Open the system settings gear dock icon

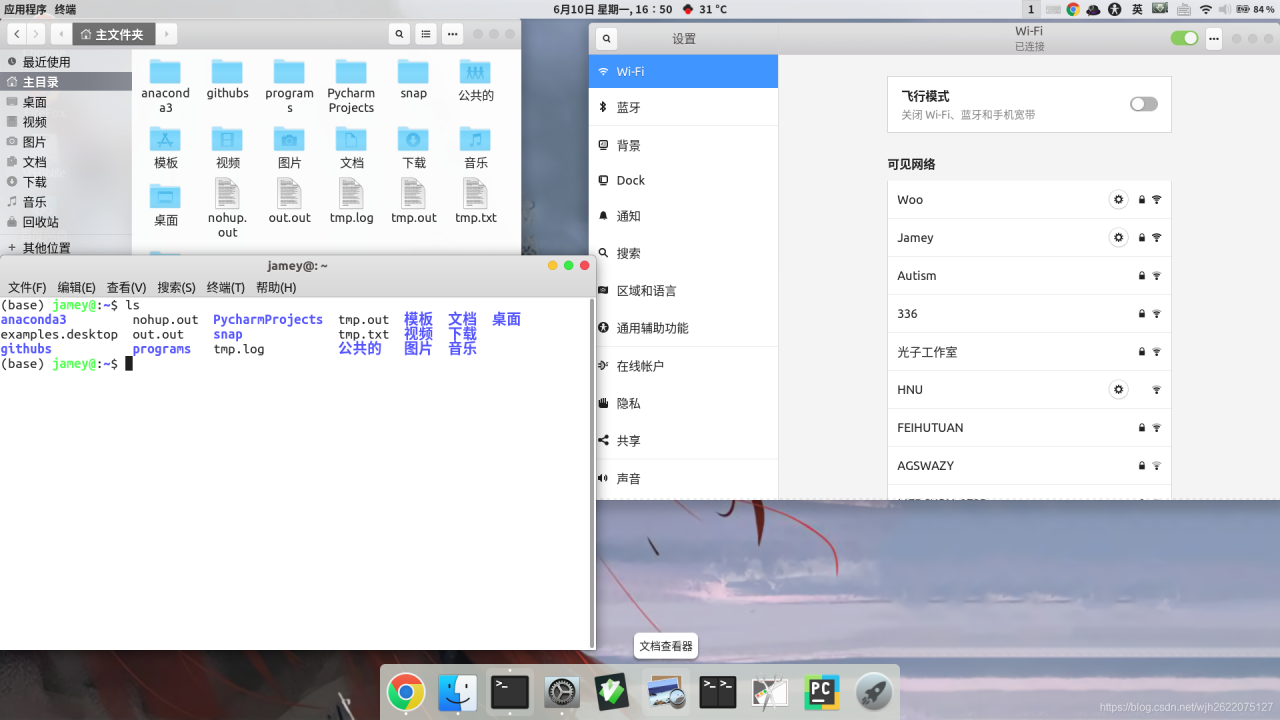point(562,692)
